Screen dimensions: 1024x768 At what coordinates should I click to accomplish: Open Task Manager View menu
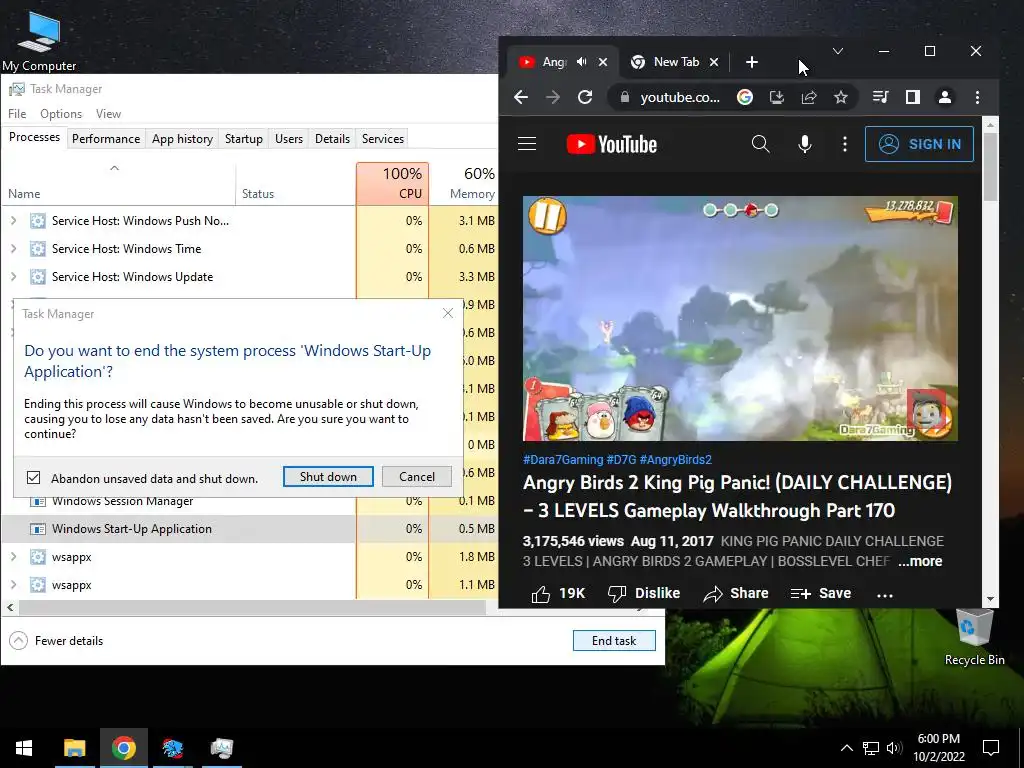click(x=108, y=114)
